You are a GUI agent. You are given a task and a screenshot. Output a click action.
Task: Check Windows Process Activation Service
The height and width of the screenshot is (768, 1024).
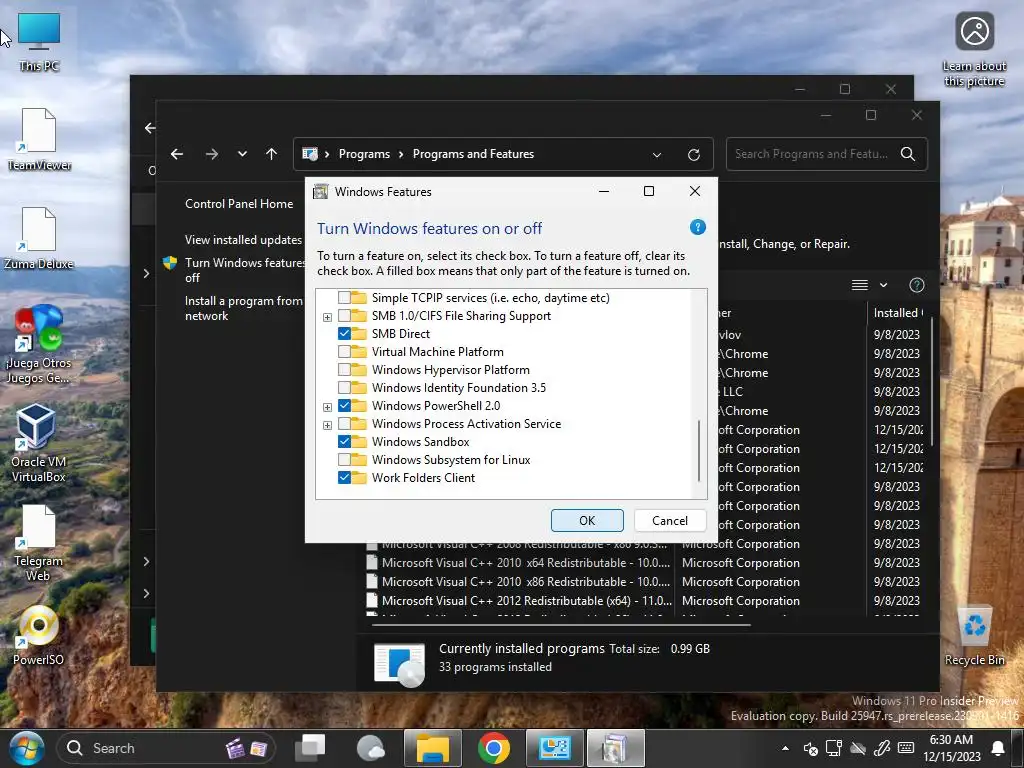coord(344,424)
